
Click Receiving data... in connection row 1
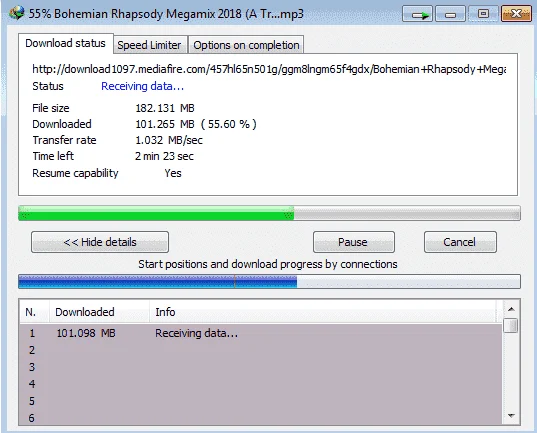pyautogui.click(x=196, y=333)
